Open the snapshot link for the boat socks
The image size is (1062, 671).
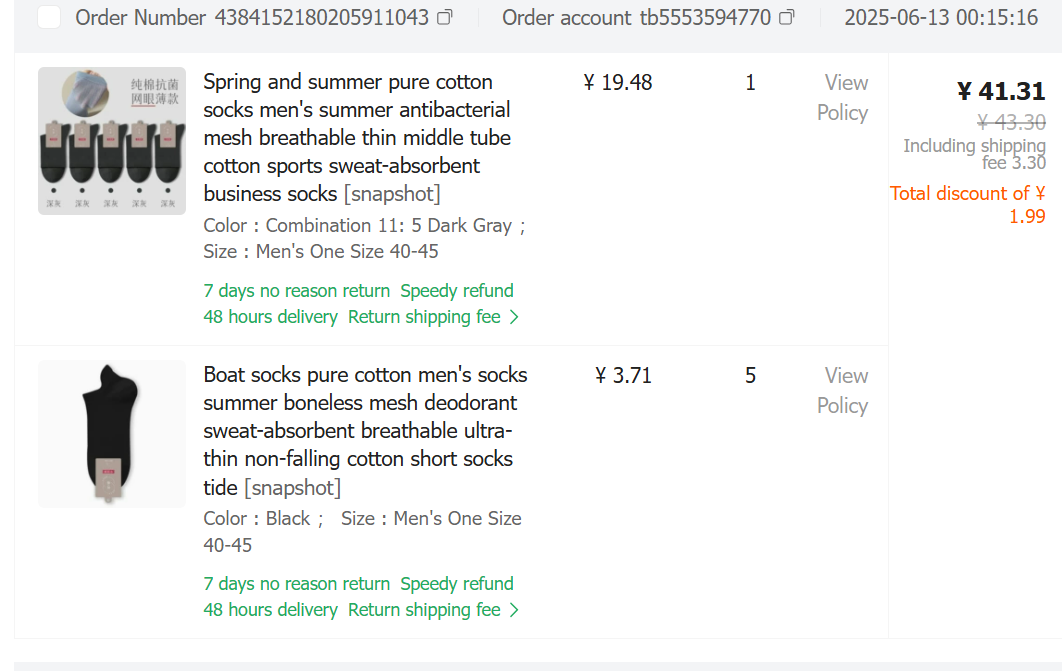click(x=293, y=487)
